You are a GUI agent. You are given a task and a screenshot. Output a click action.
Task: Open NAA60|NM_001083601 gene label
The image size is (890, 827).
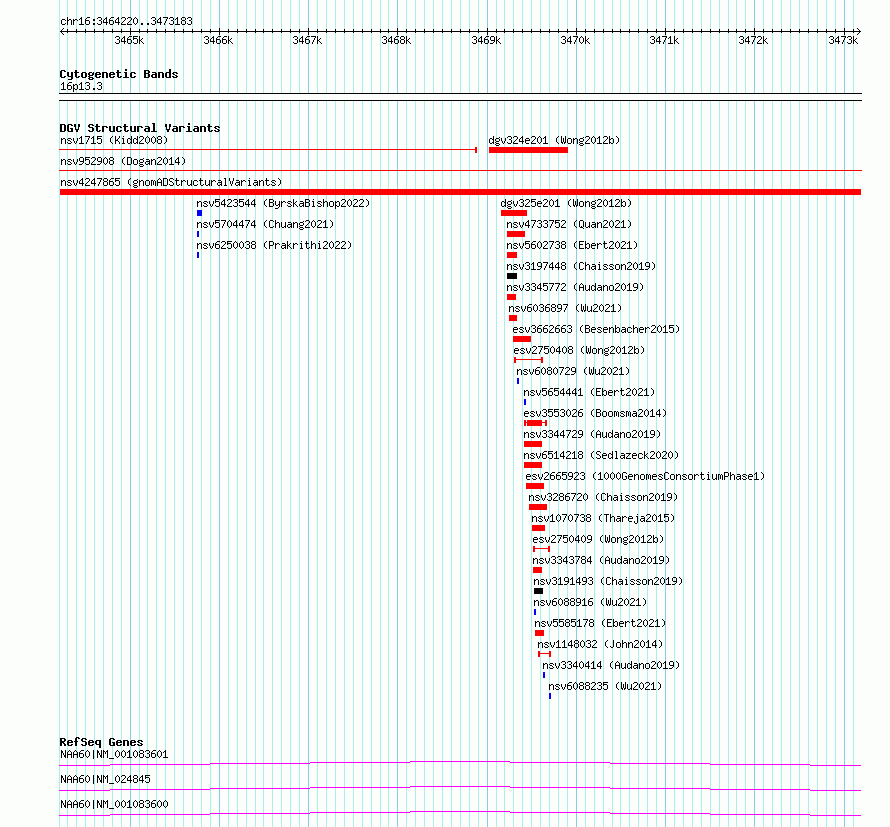[114, 754]
